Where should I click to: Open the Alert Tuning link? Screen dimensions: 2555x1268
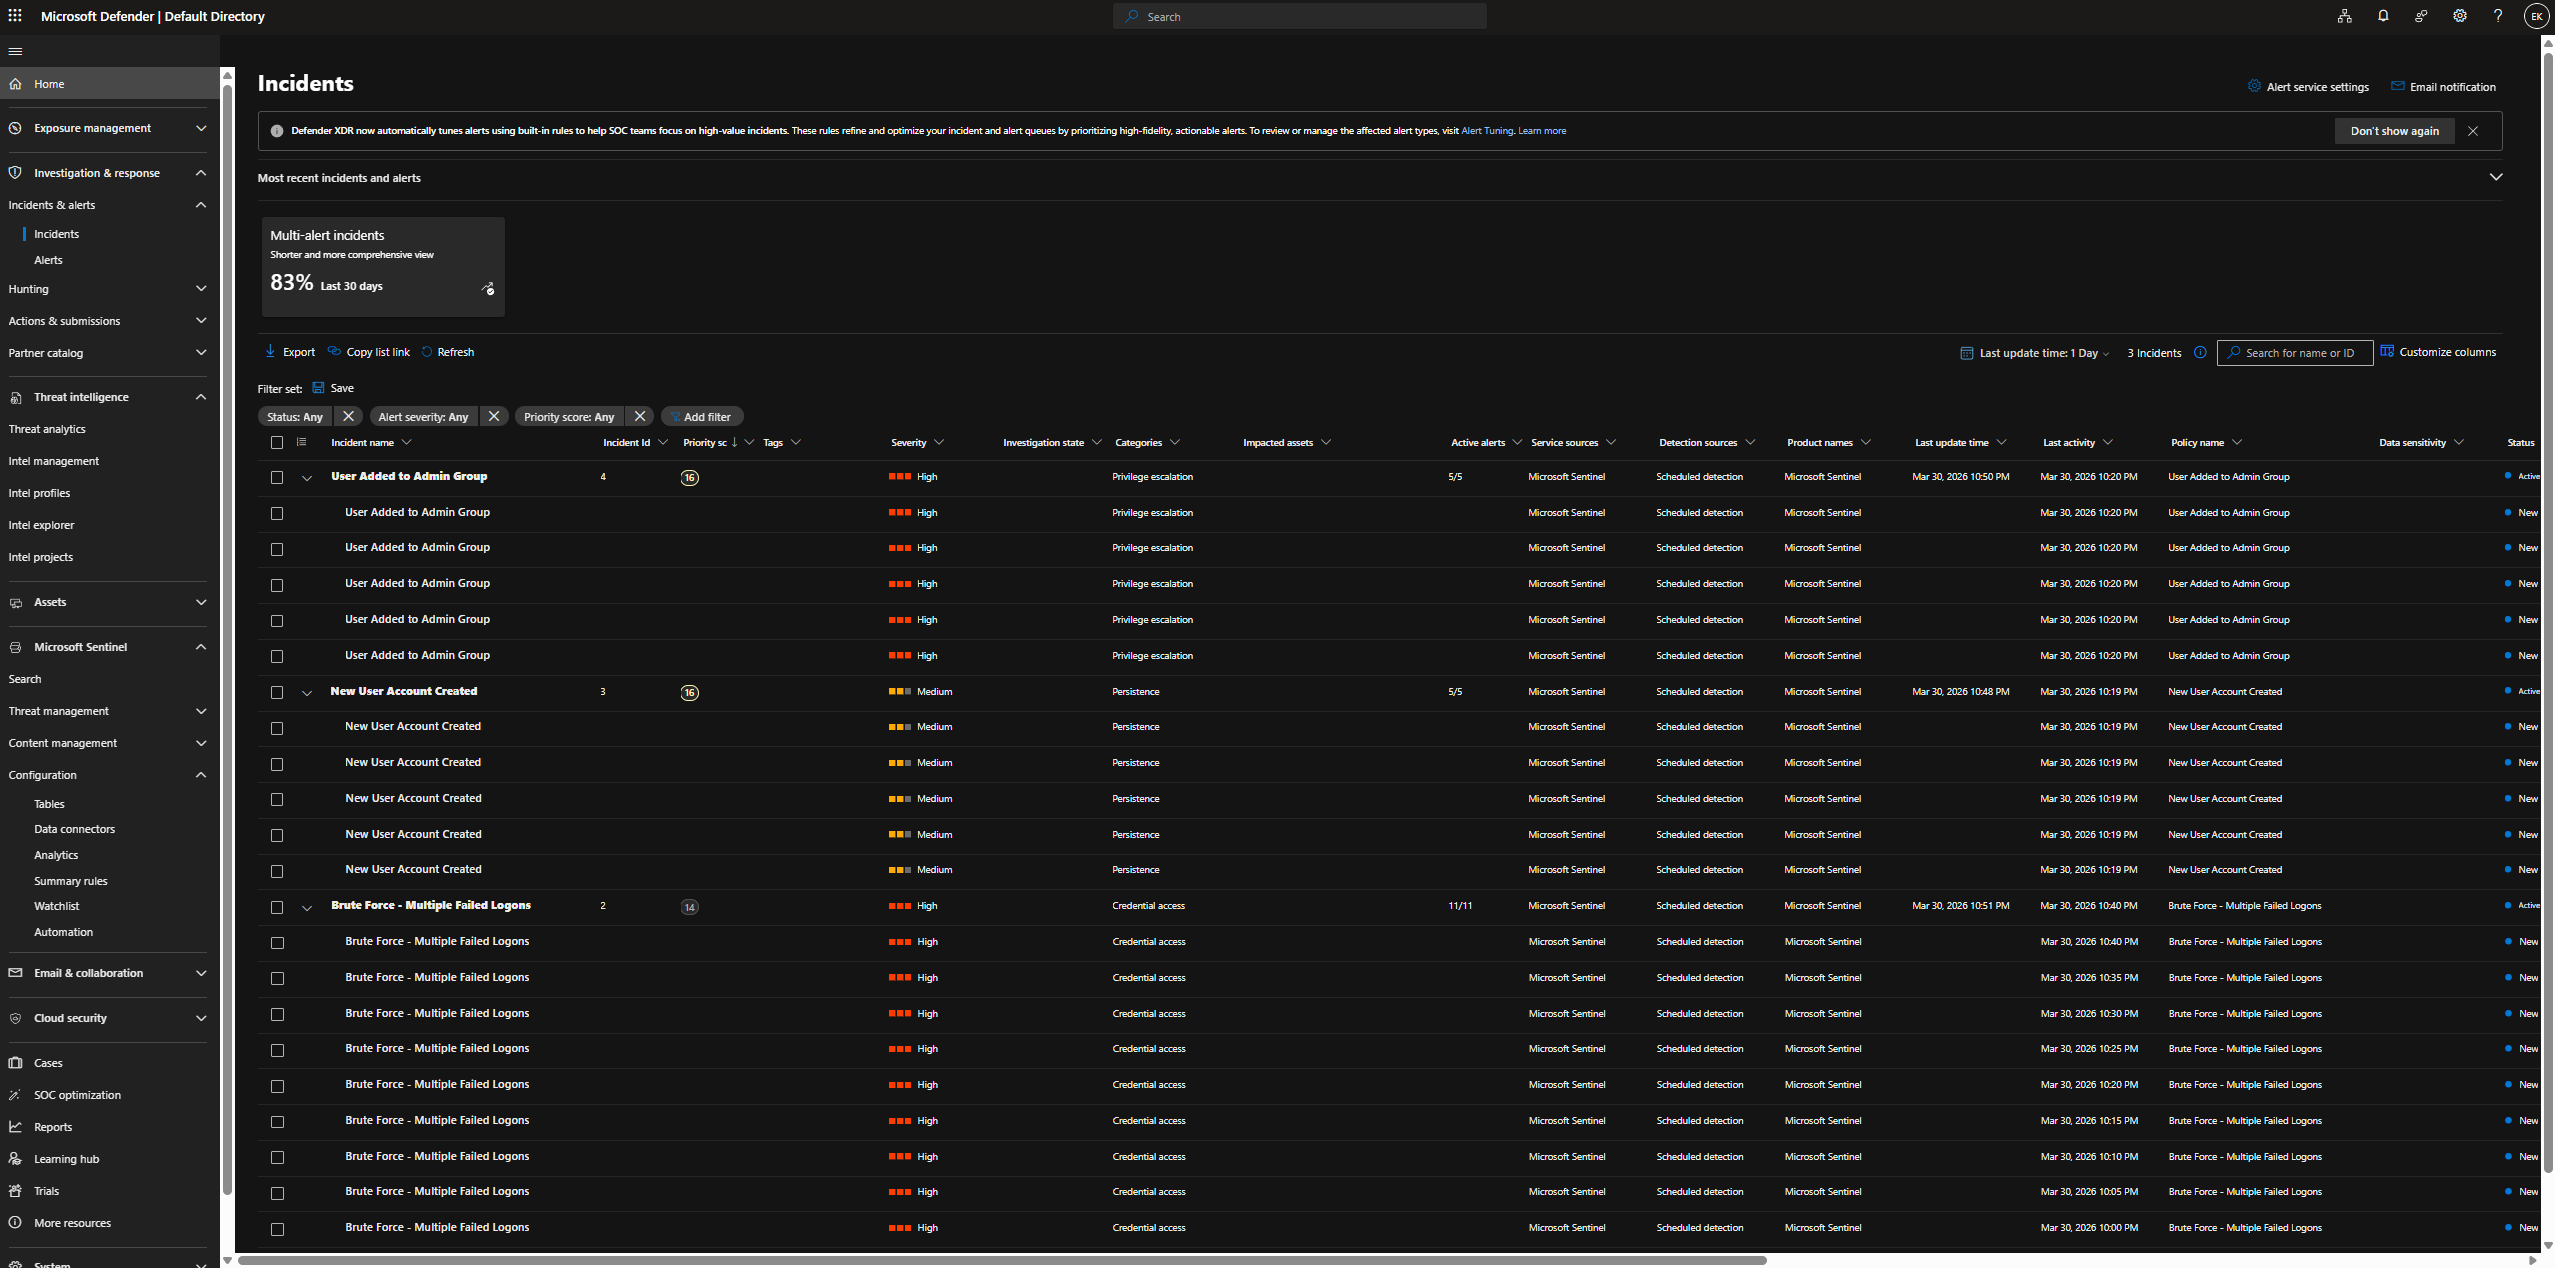click(1486, 131)
